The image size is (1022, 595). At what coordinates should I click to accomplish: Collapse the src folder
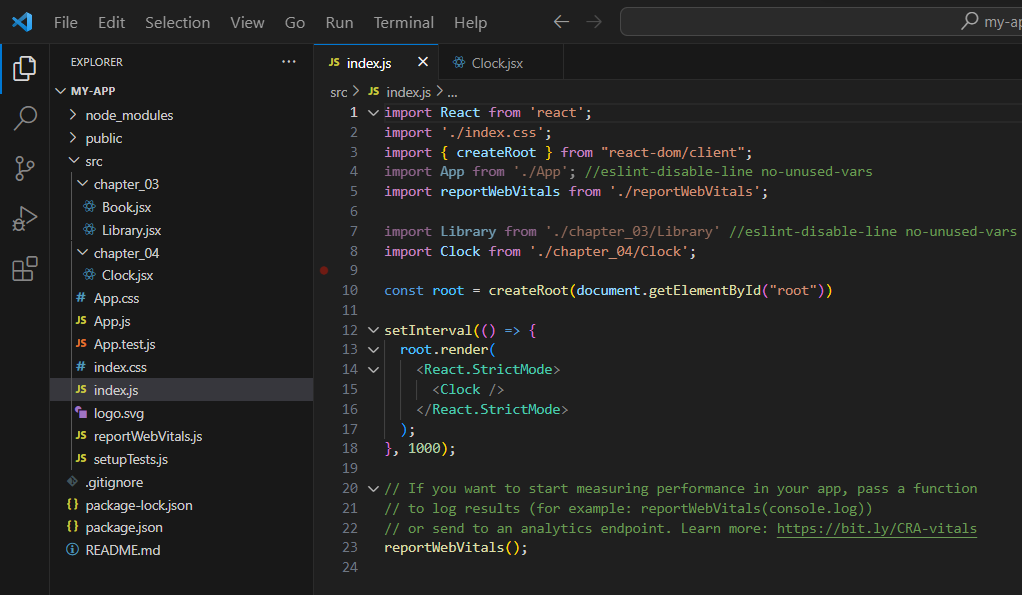pos(74,160)
